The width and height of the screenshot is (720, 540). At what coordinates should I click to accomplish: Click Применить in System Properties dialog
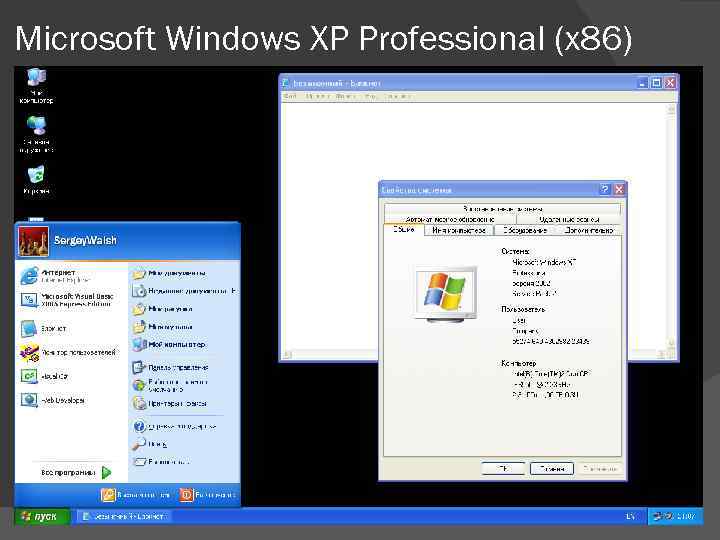click(600, 469)
